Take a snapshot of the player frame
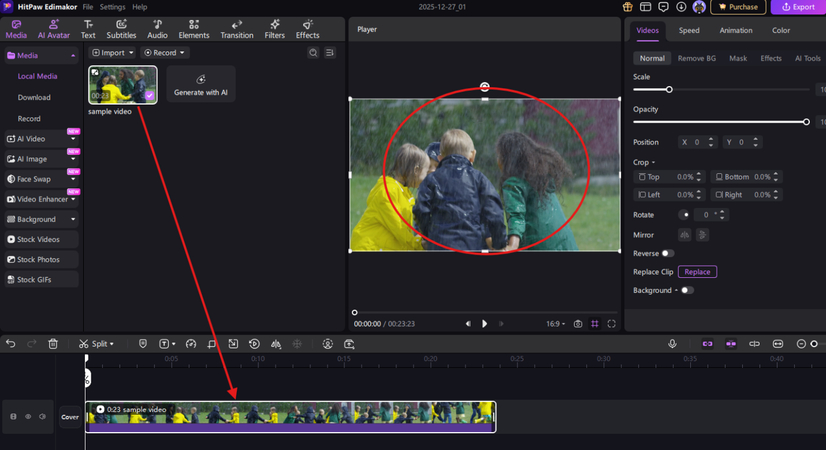 [578, 324]
